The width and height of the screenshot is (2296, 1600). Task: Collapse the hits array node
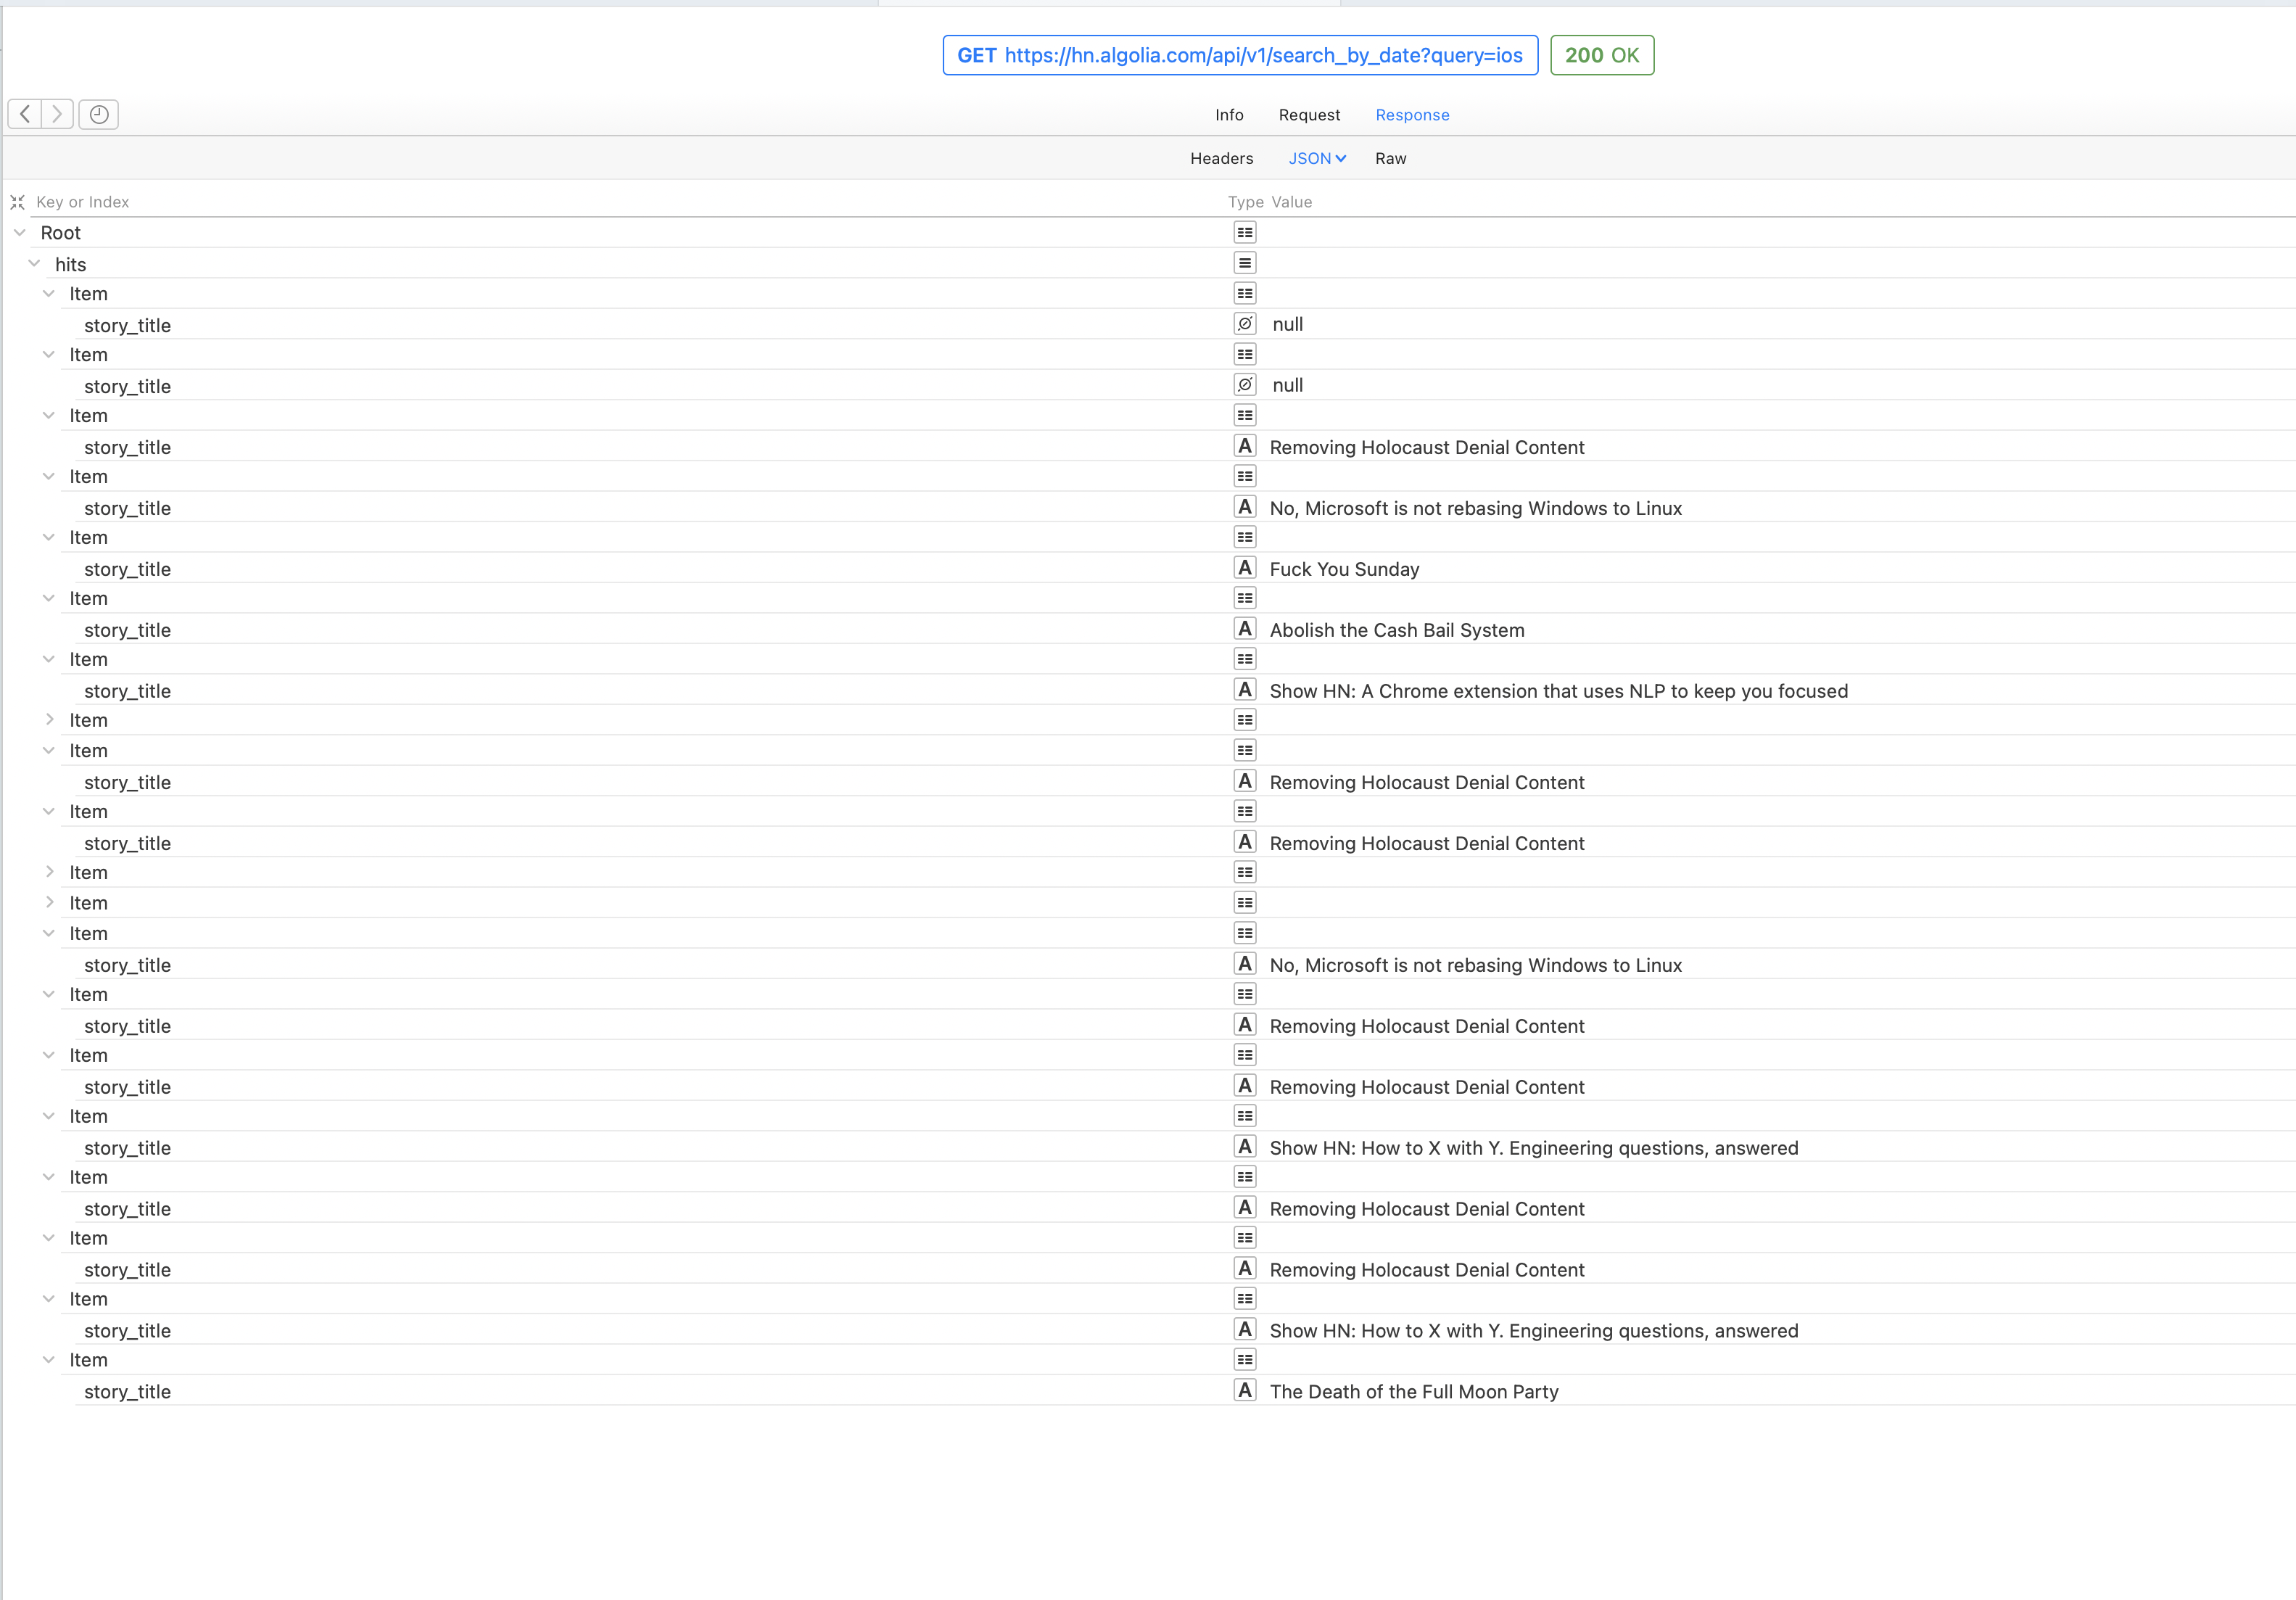click(x=34, y=264)
